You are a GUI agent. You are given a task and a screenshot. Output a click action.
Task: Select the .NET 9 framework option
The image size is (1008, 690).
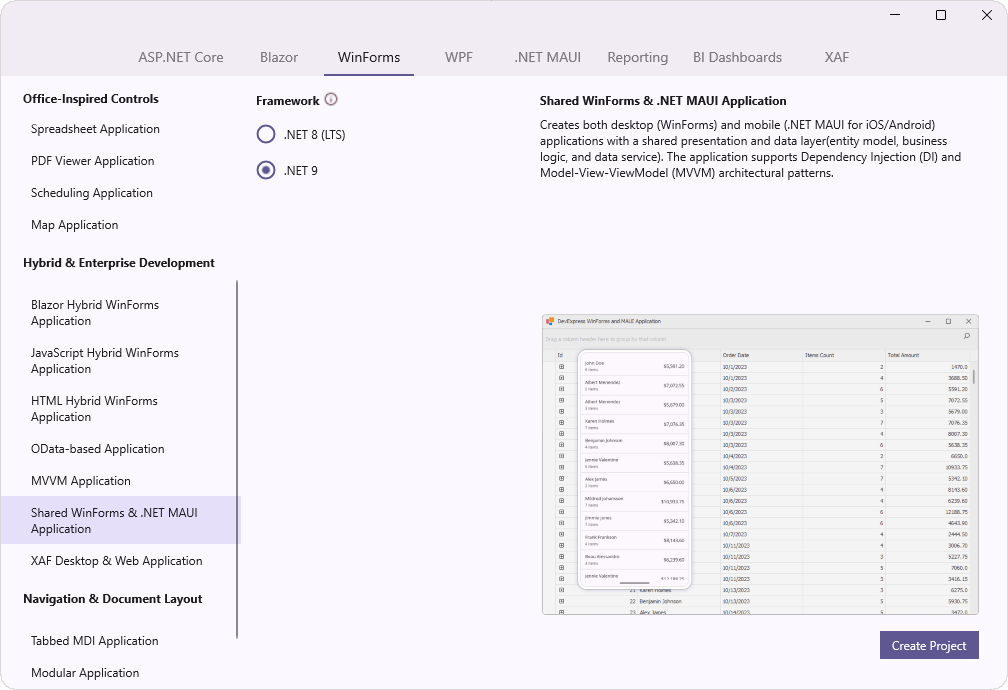click(x=265, y=170)
